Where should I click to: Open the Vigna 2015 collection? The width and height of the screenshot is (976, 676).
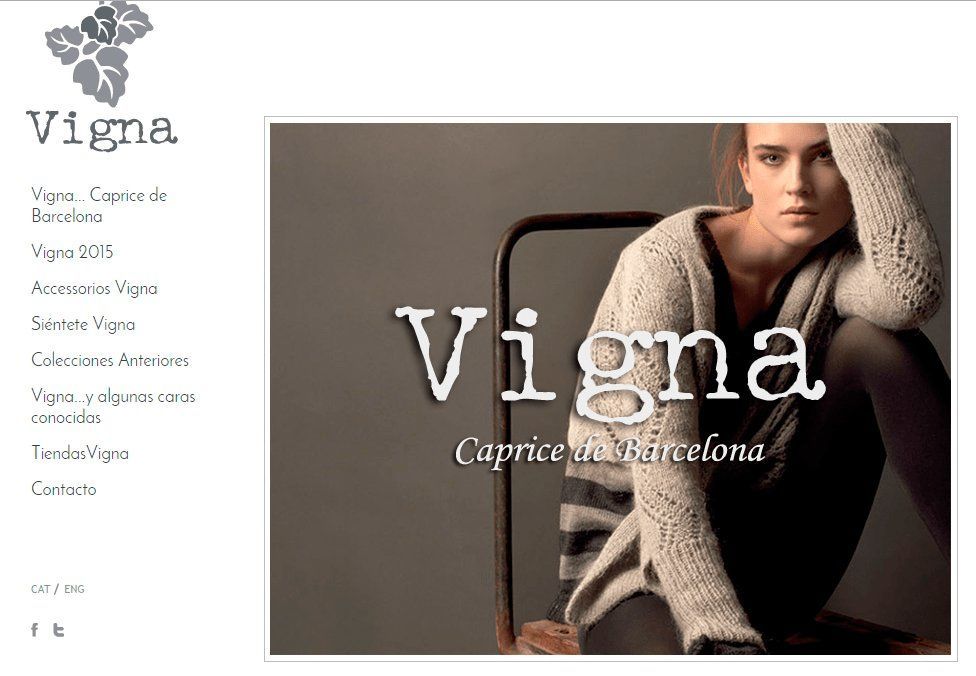[72, 252]
